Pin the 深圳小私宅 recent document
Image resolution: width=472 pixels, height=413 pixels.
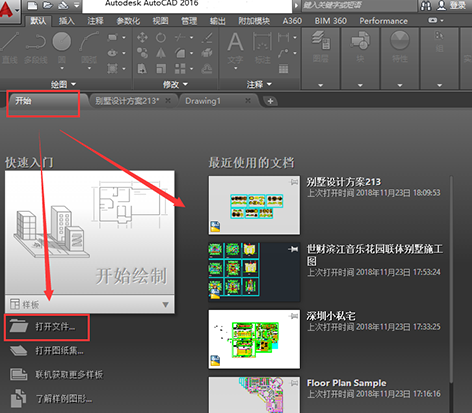coord(293,316)
